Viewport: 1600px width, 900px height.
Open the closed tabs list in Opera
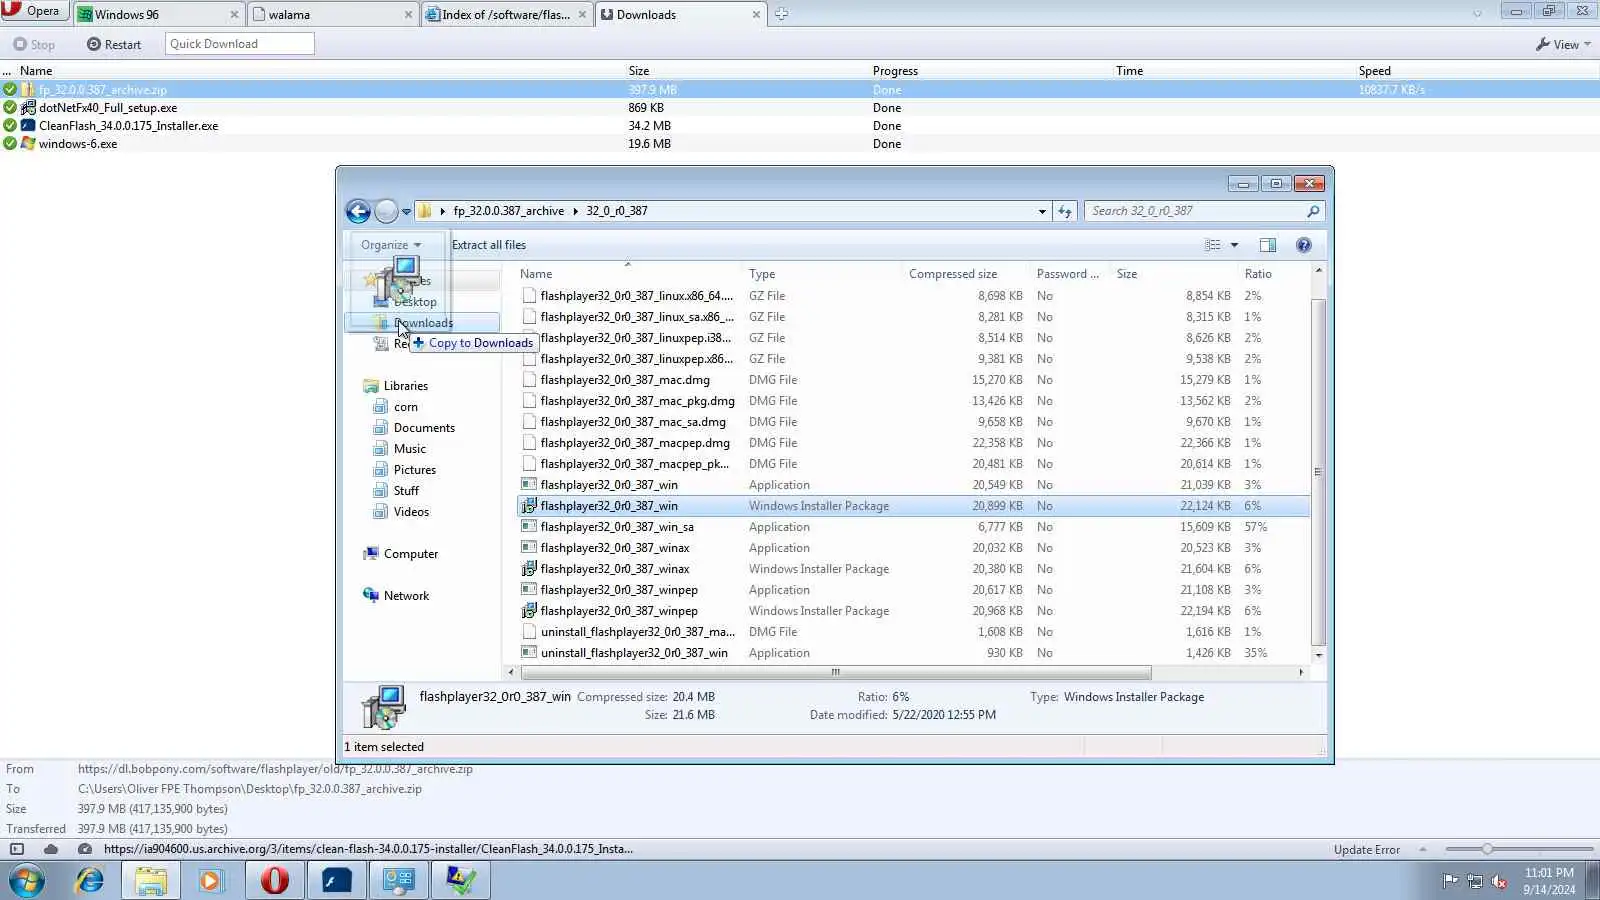click(1477, 14)
